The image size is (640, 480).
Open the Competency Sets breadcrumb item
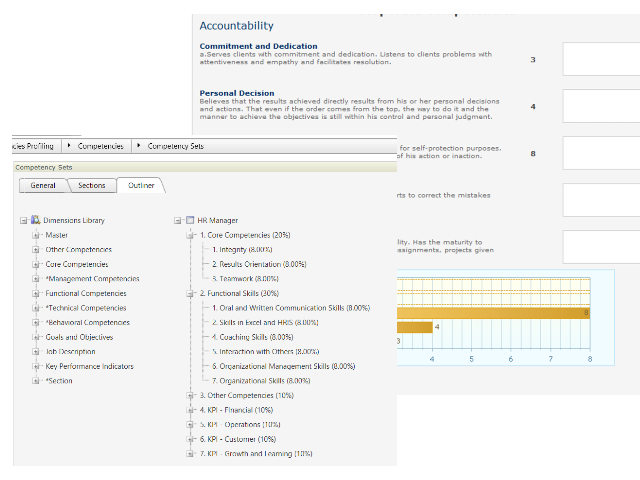(x=176, y=146)
